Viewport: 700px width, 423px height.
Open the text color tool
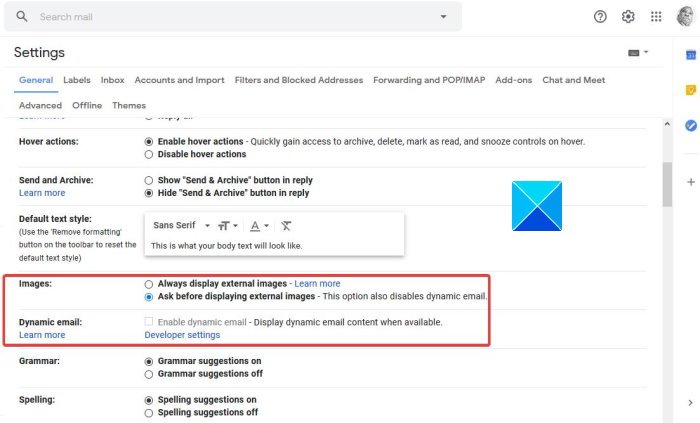click(259, 226)
